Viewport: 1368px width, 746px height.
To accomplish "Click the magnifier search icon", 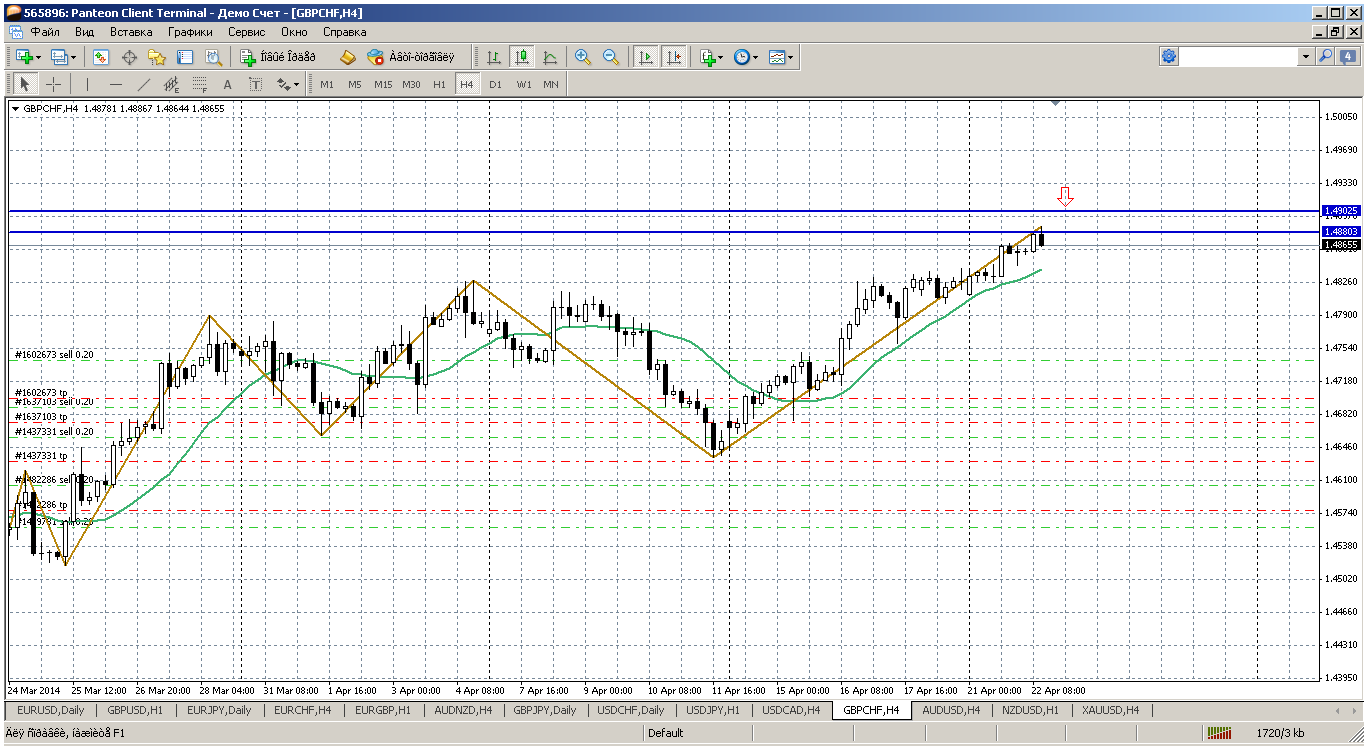I will tap(1326, 57).
